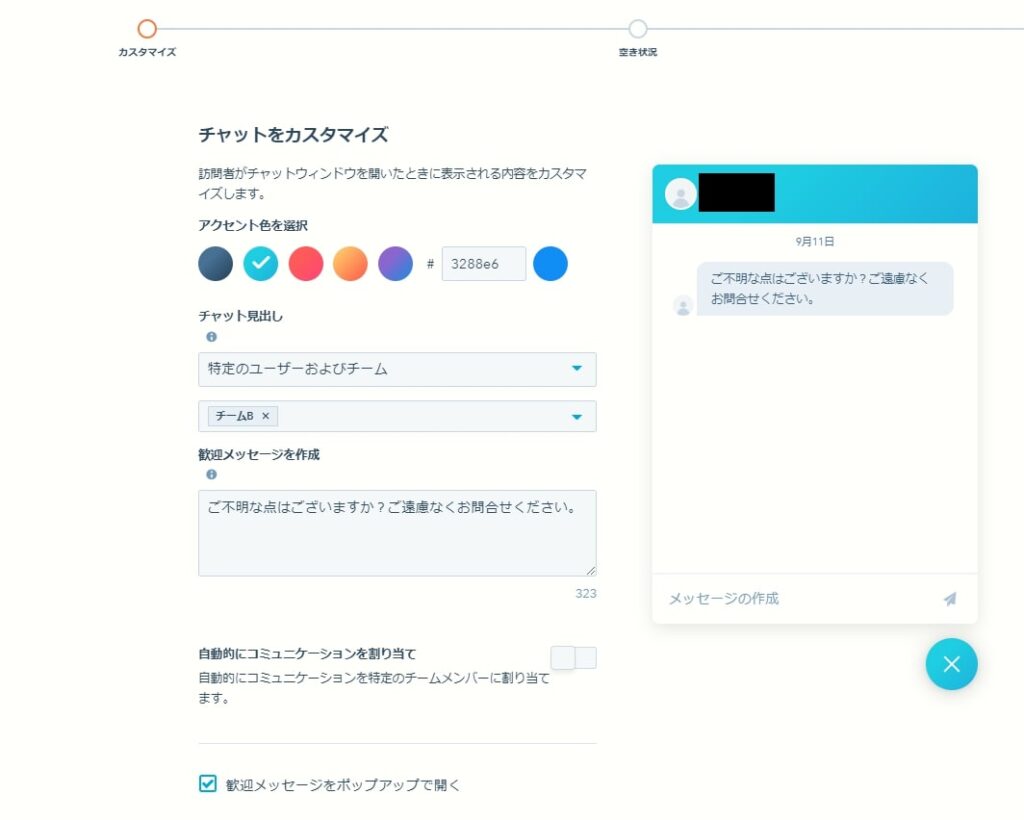Click the アクセント色を選択 label
1024x820 pixels.
(253, 226)
